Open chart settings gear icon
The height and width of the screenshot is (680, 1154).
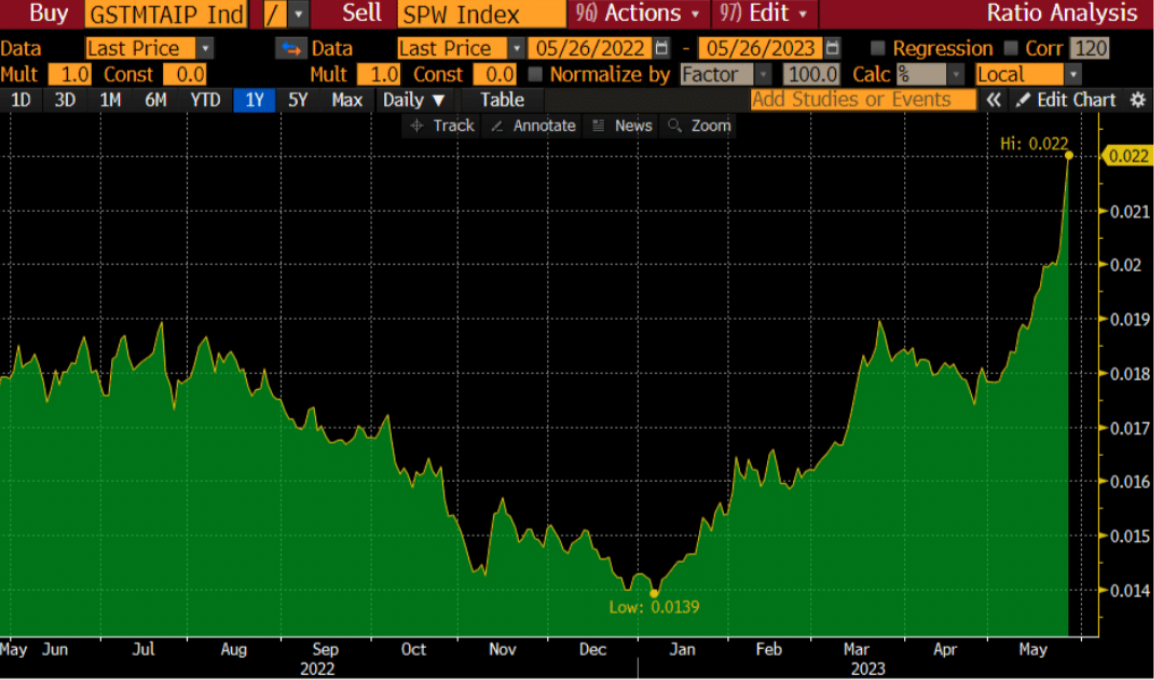(x=1137, y=100)
